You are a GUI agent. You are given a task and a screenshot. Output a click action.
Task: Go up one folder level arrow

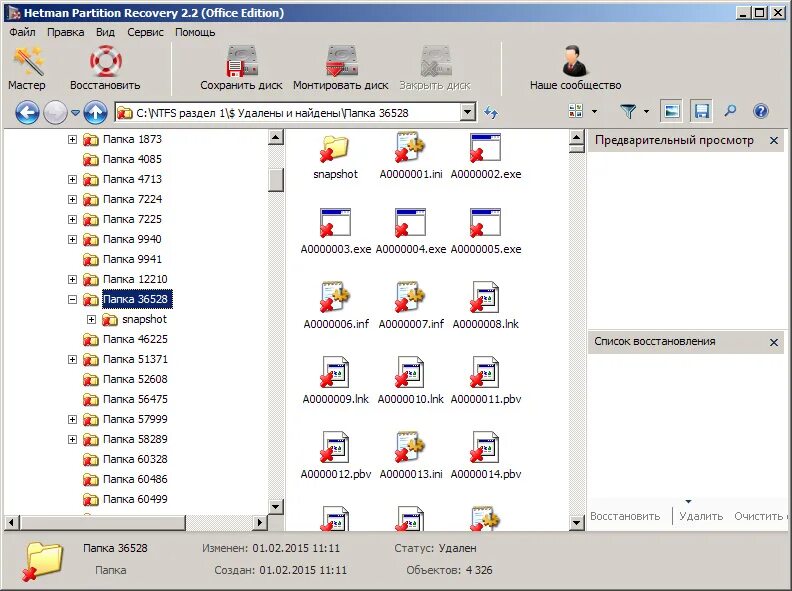95,112
